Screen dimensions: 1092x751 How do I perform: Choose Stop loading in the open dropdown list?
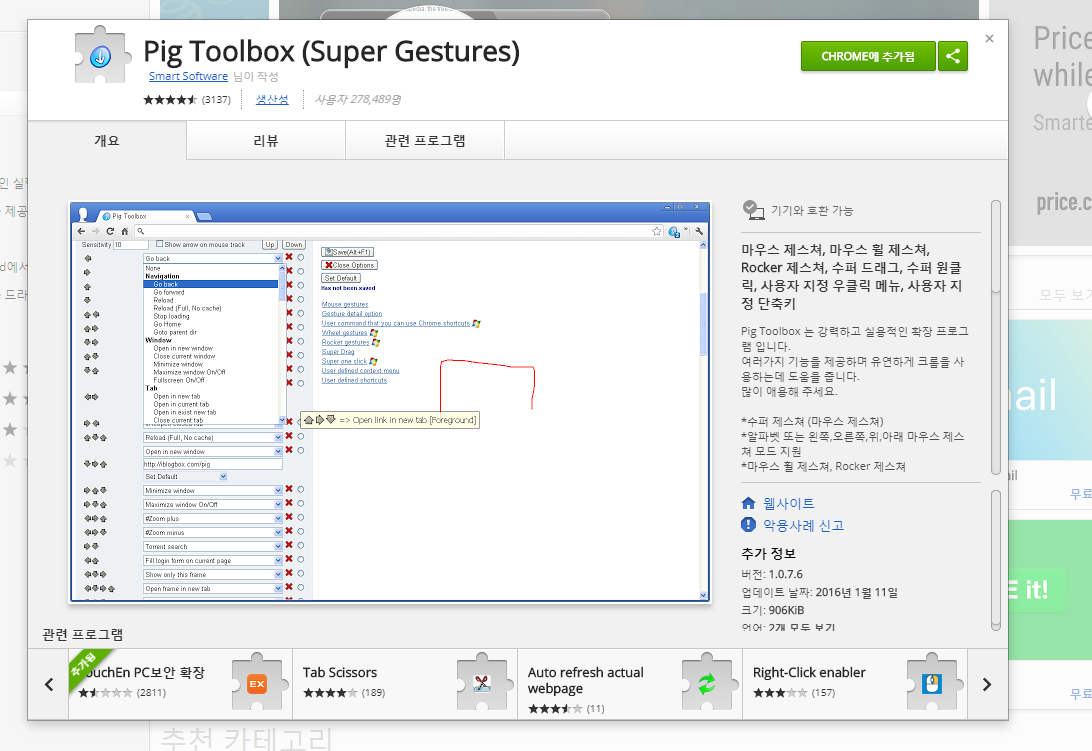[x=171, y=316]
